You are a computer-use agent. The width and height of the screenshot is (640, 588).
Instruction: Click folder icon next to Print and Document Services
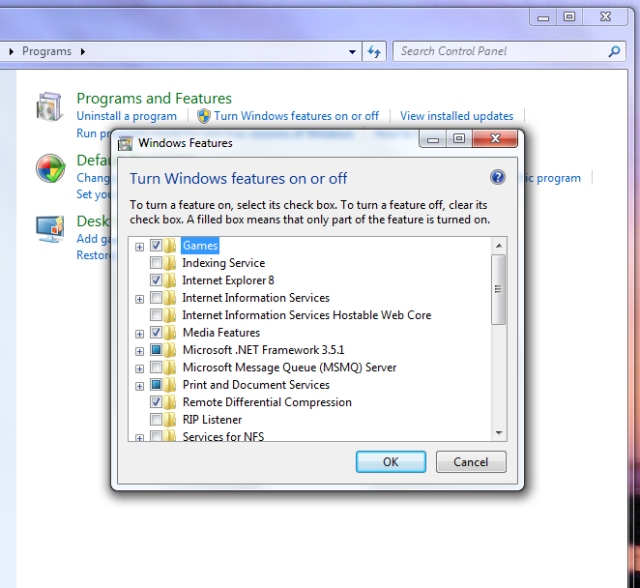coord(169,385)
